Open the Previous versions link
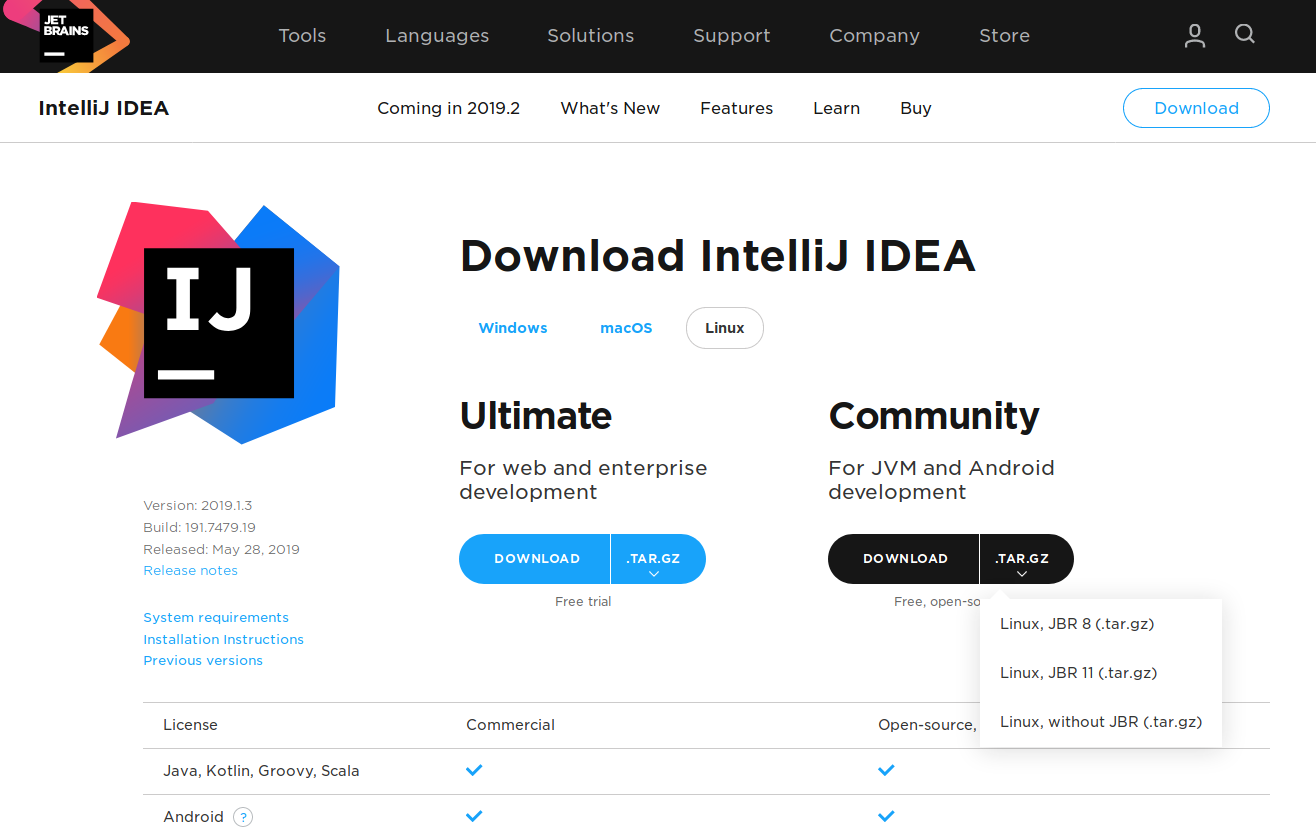Image resolution: width=1316 pixels, height=840 pixels. (x=203, y=661)
